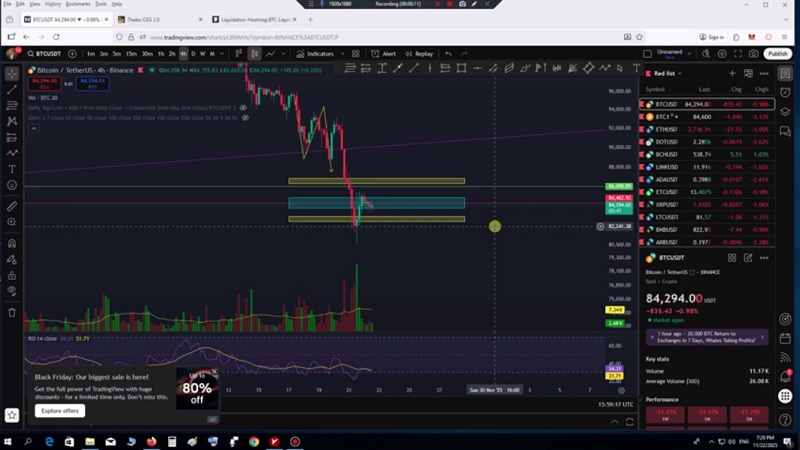Click the yellow rectangle zone on chart

376,181
